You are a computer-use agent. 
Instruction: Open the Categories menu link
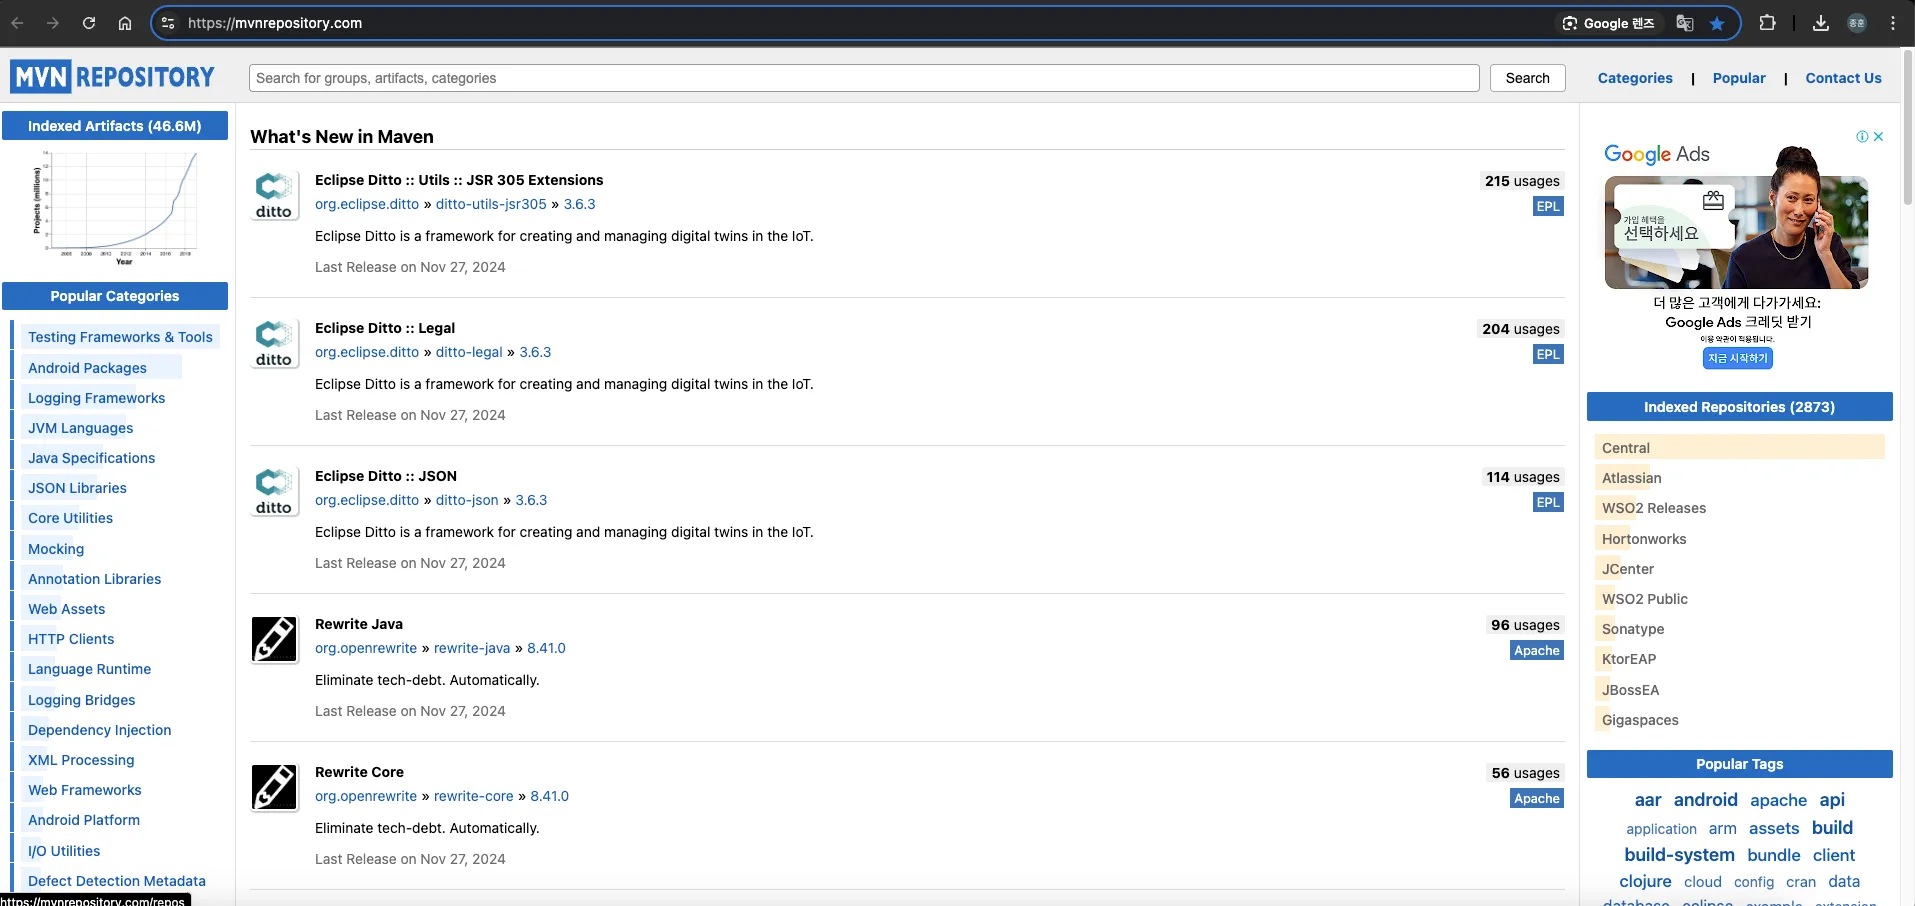tap(1635, 78)
